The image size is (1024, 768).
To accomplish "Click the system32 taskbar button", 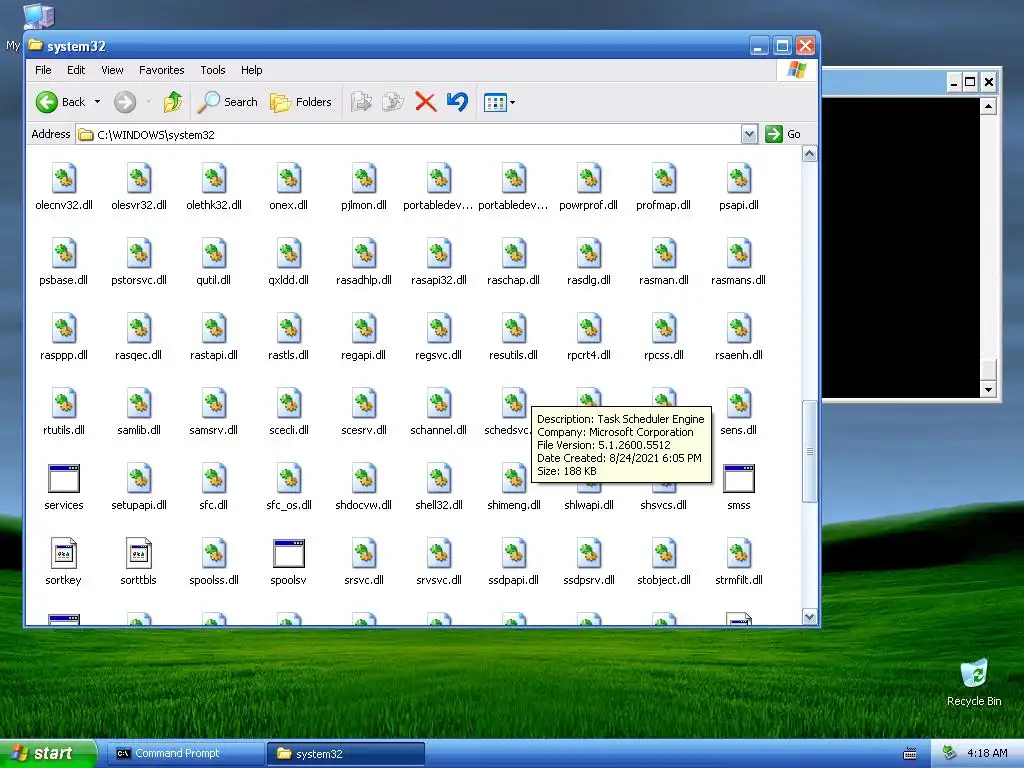I will 346,754.
